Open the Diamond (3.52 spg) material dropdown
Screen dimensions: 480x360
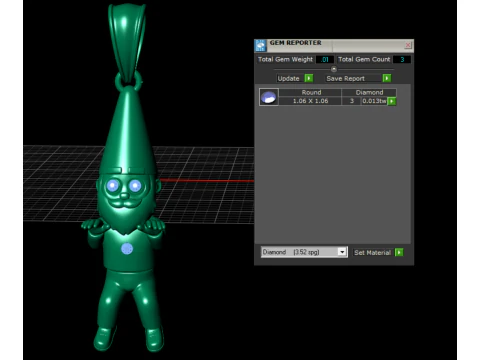(304, 252)
